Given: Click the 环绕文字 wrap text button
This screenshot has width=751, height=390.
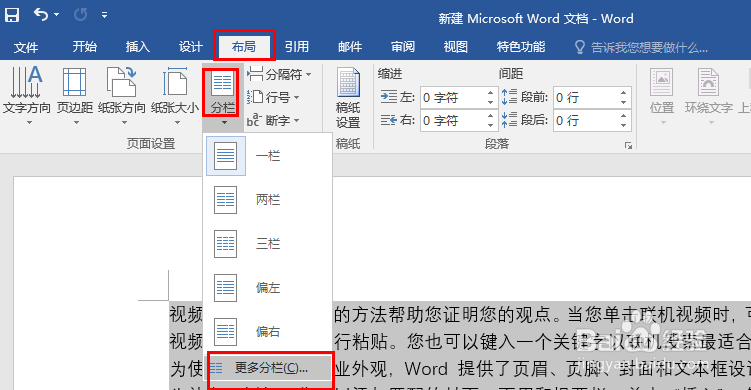Looking at the screenshot, I should point(709,95).
